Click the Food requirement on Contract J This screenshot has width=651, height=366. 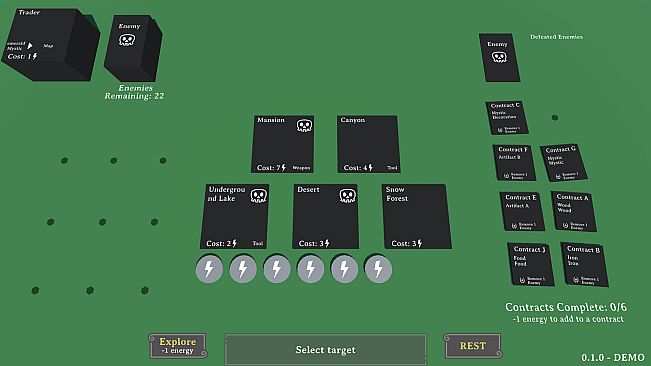click(520, 261)
